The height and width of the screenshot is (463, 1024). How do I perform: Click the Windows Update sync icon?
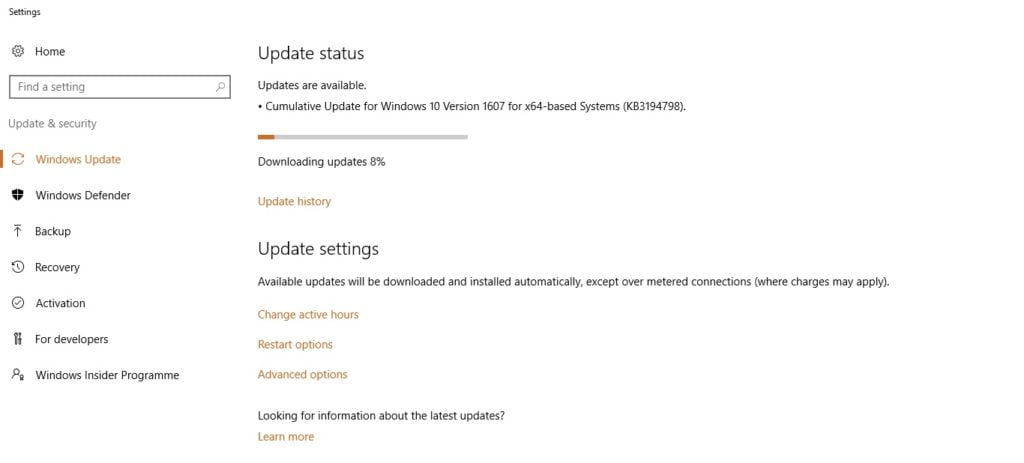pyautogui.click(x=17, y=159)
